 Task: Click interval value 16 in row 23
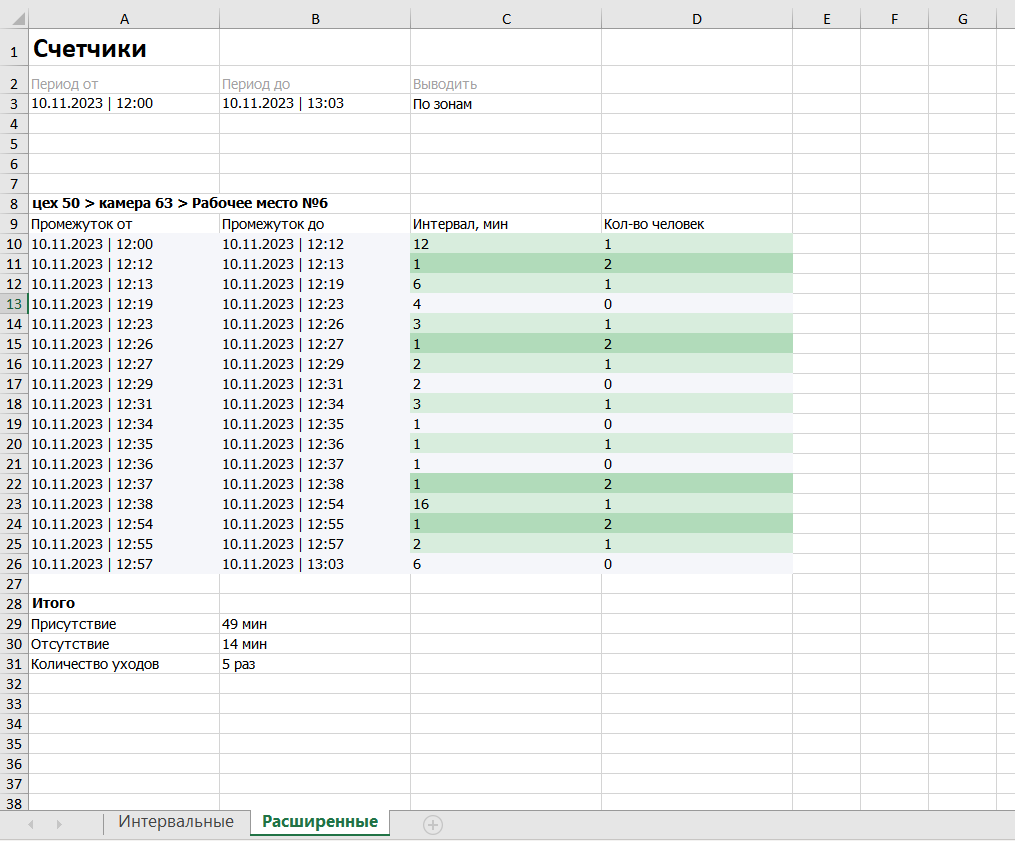(x=506, y=504)
